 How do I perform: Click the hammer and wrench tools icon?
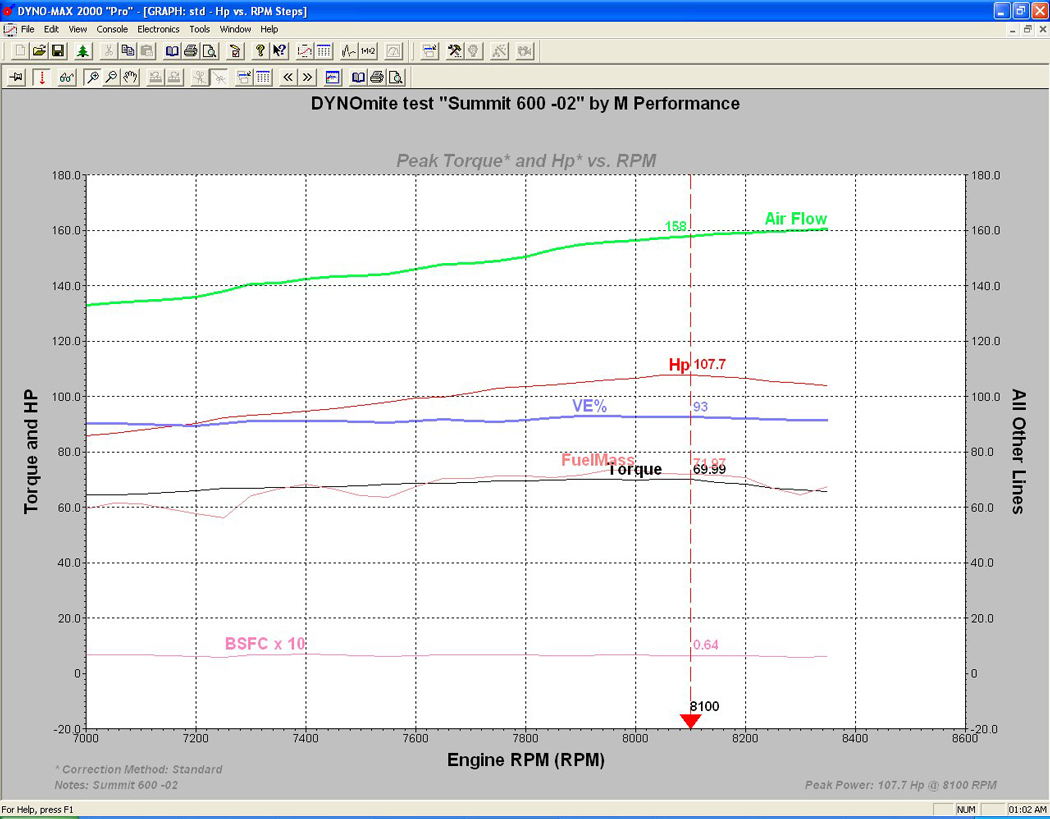click(x=455, y=51)
